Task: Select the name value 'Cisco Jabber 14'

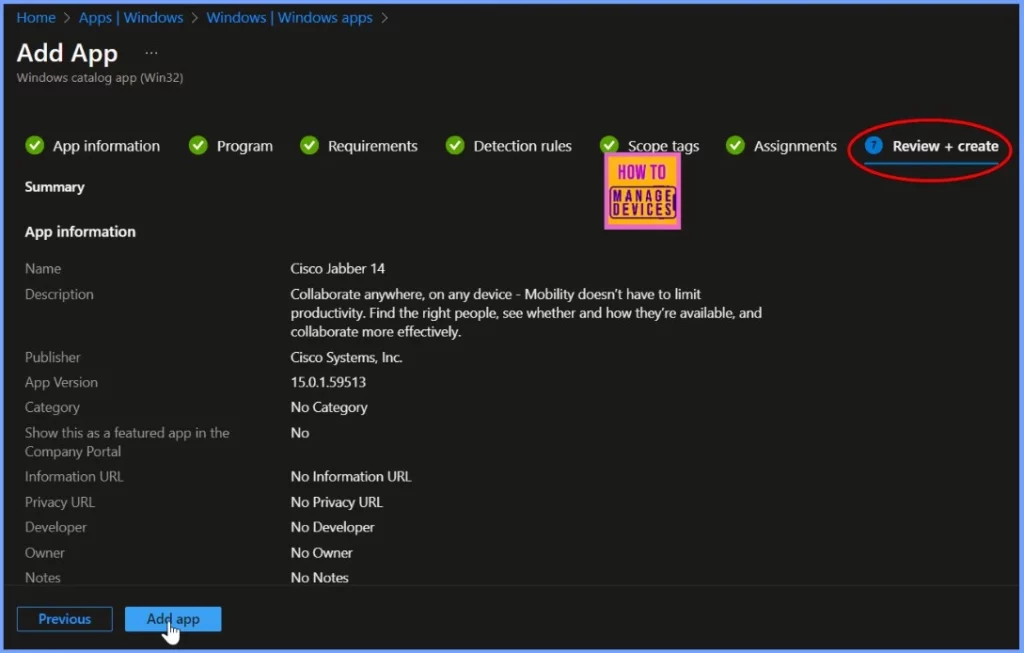Action: click(338, 268)
